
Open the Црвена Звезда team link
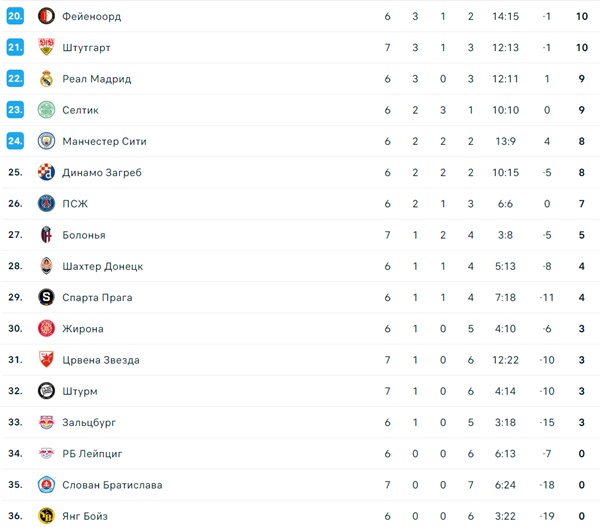(x=100, y=360)
